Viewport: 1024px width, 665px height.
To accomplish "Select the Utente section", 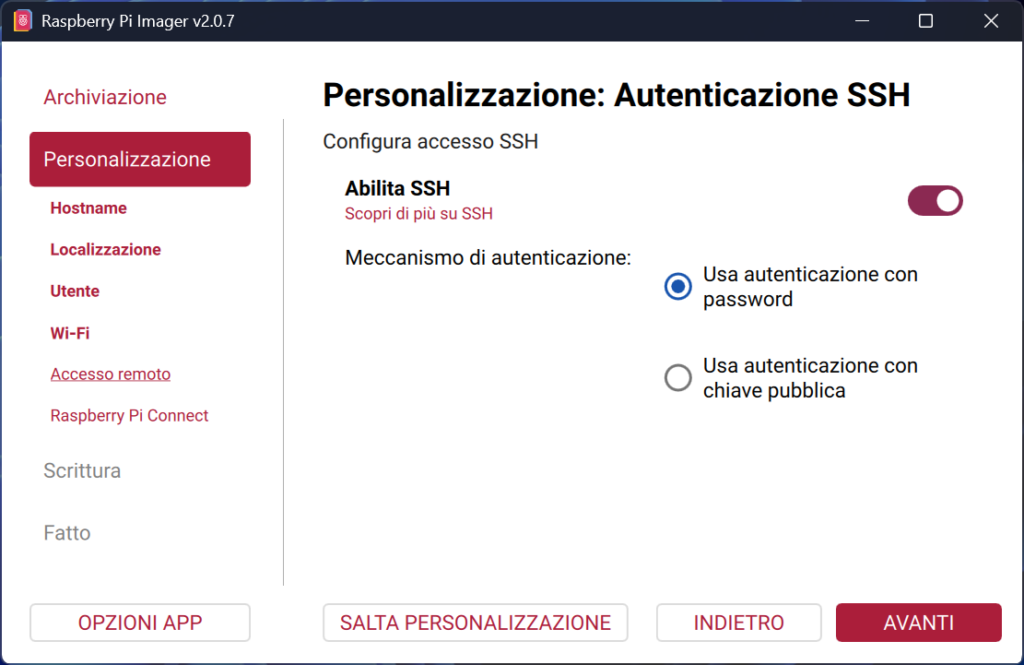I will click(x=74, y=291).
